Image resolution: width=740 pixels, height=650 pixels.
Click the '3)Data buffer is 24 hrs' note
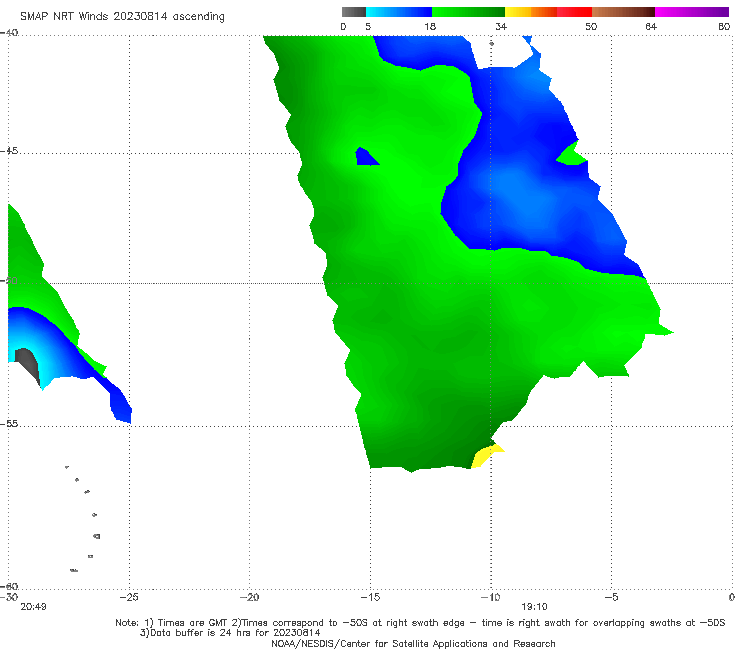tap(230, 633)
